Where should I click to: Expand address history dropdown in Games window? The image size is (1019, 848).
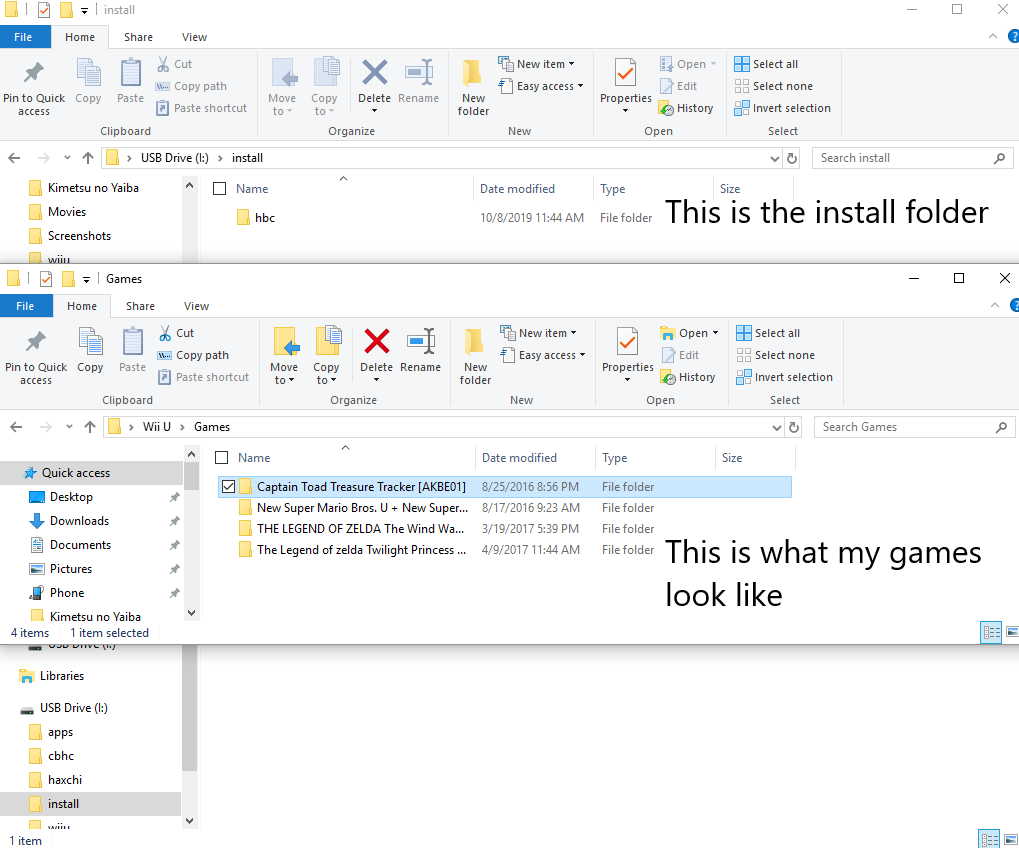coord(777,427)
